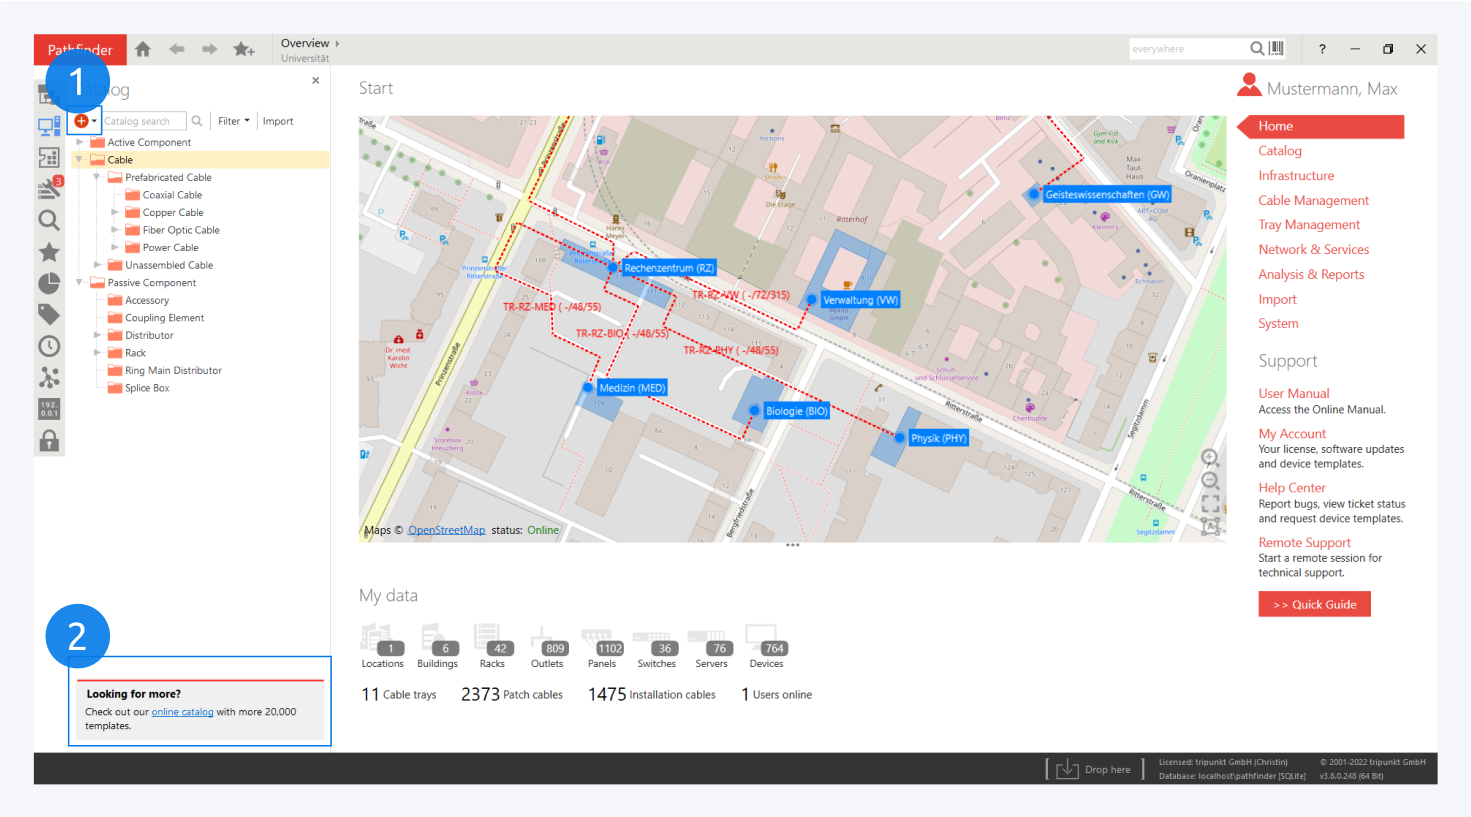Screen dimensions: 1471x817
Task: Click into the Catalog search field
Action: click(x=144, y=121)
